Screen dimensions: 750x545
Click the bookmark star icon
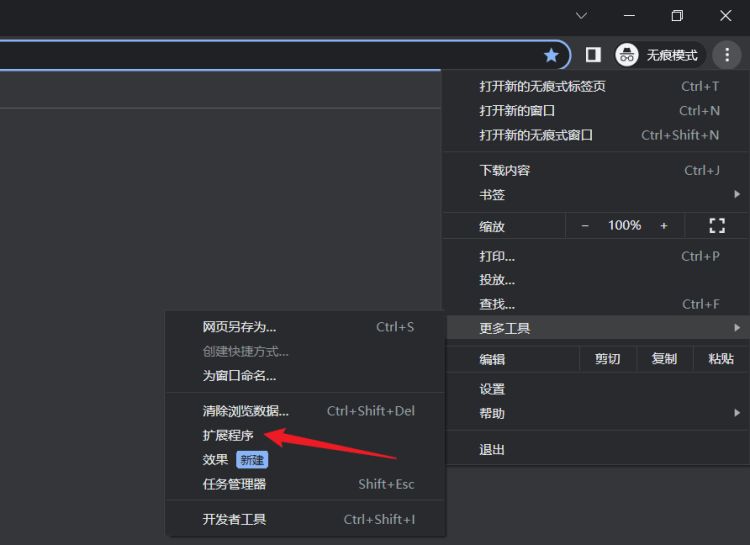coord(551,56)
